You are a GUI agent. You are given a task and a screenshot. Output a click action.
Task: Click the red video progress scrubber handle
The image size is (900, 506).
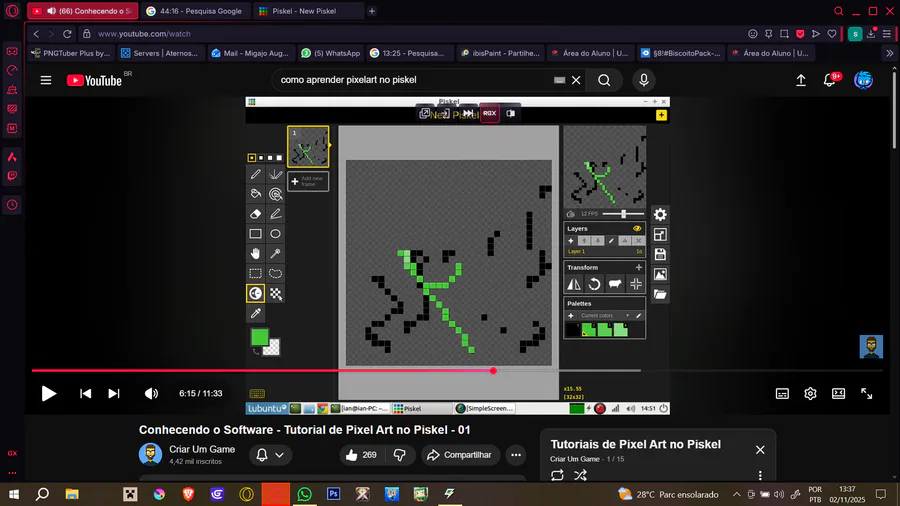coord(493,371)
